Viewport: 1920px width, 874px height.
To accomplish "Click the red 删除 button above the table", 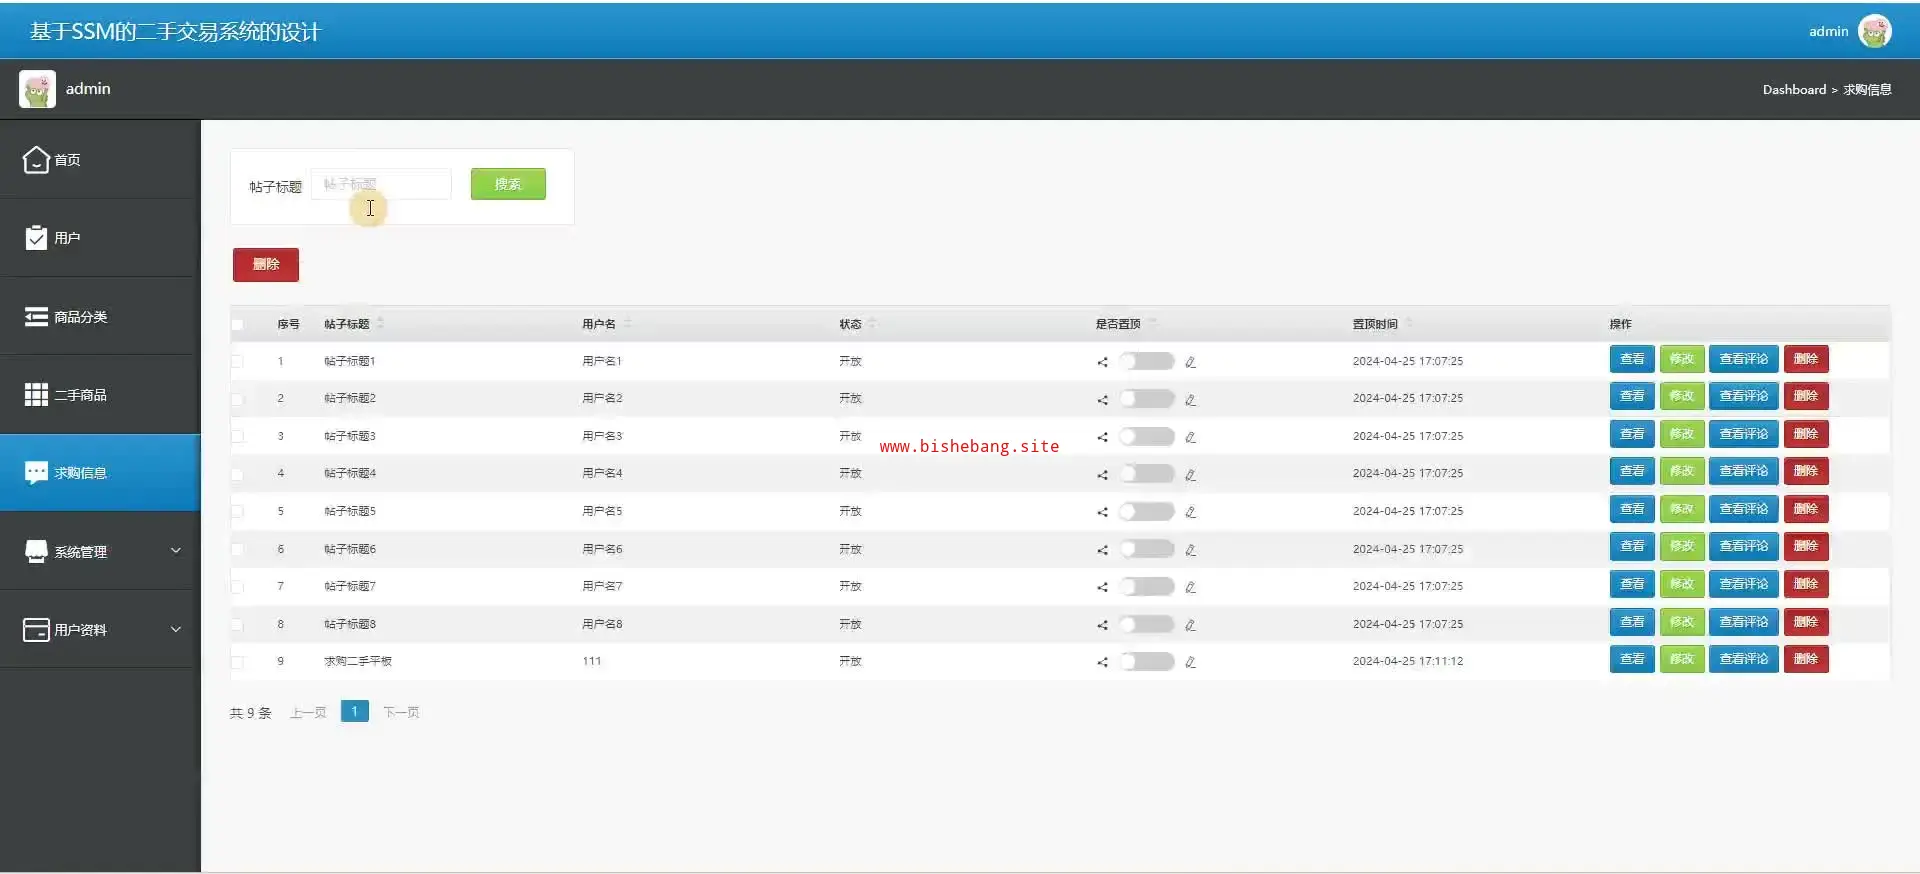I will coord(265,265).
